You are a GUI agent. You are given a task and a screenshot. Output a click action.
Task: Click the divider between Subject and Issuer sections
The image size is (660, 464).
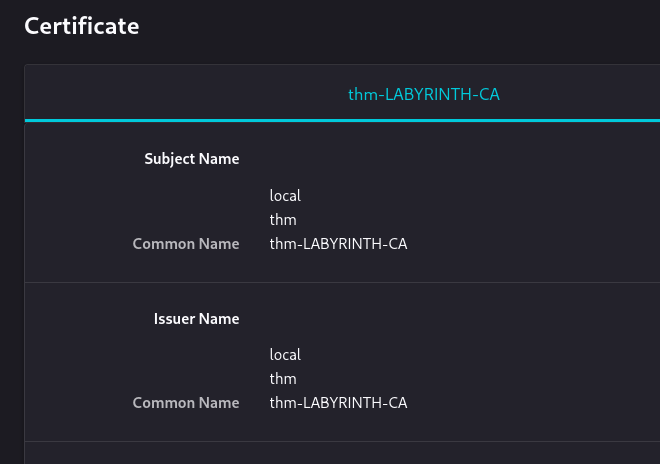point(342,283)
